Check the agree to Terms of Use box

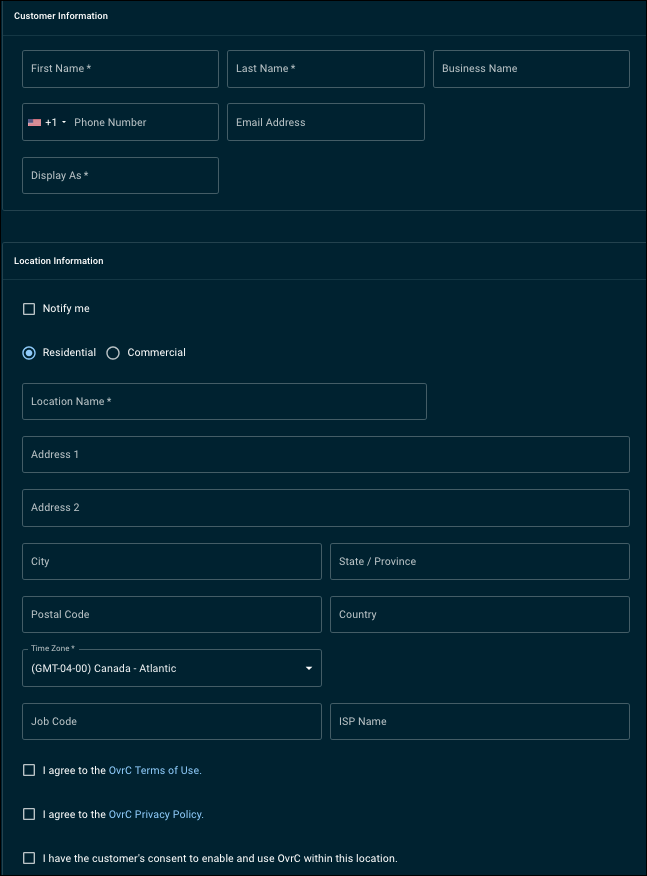pos(29,770)
